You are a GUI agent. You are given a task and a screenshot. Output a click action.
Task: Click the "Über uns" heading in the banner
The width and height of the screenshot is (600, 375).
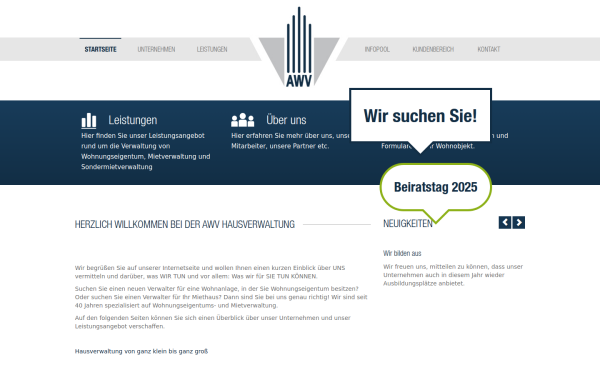point(286,120)
